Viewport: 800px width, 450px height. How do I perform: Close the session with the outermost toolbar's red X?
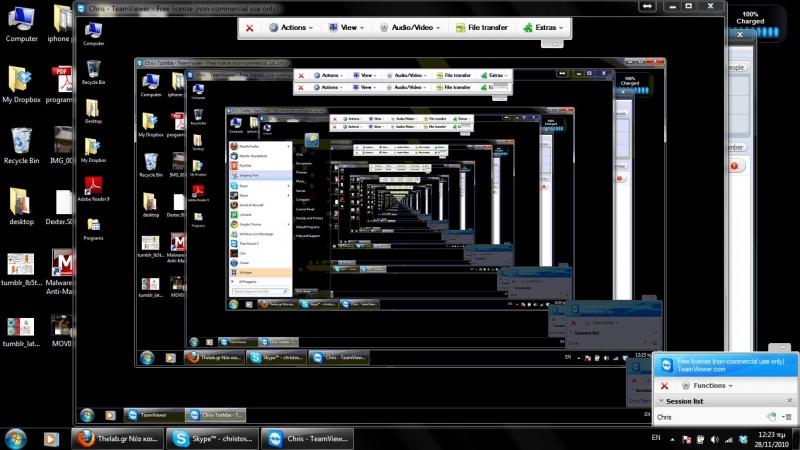pyautogui.click(x=249, y=28)
